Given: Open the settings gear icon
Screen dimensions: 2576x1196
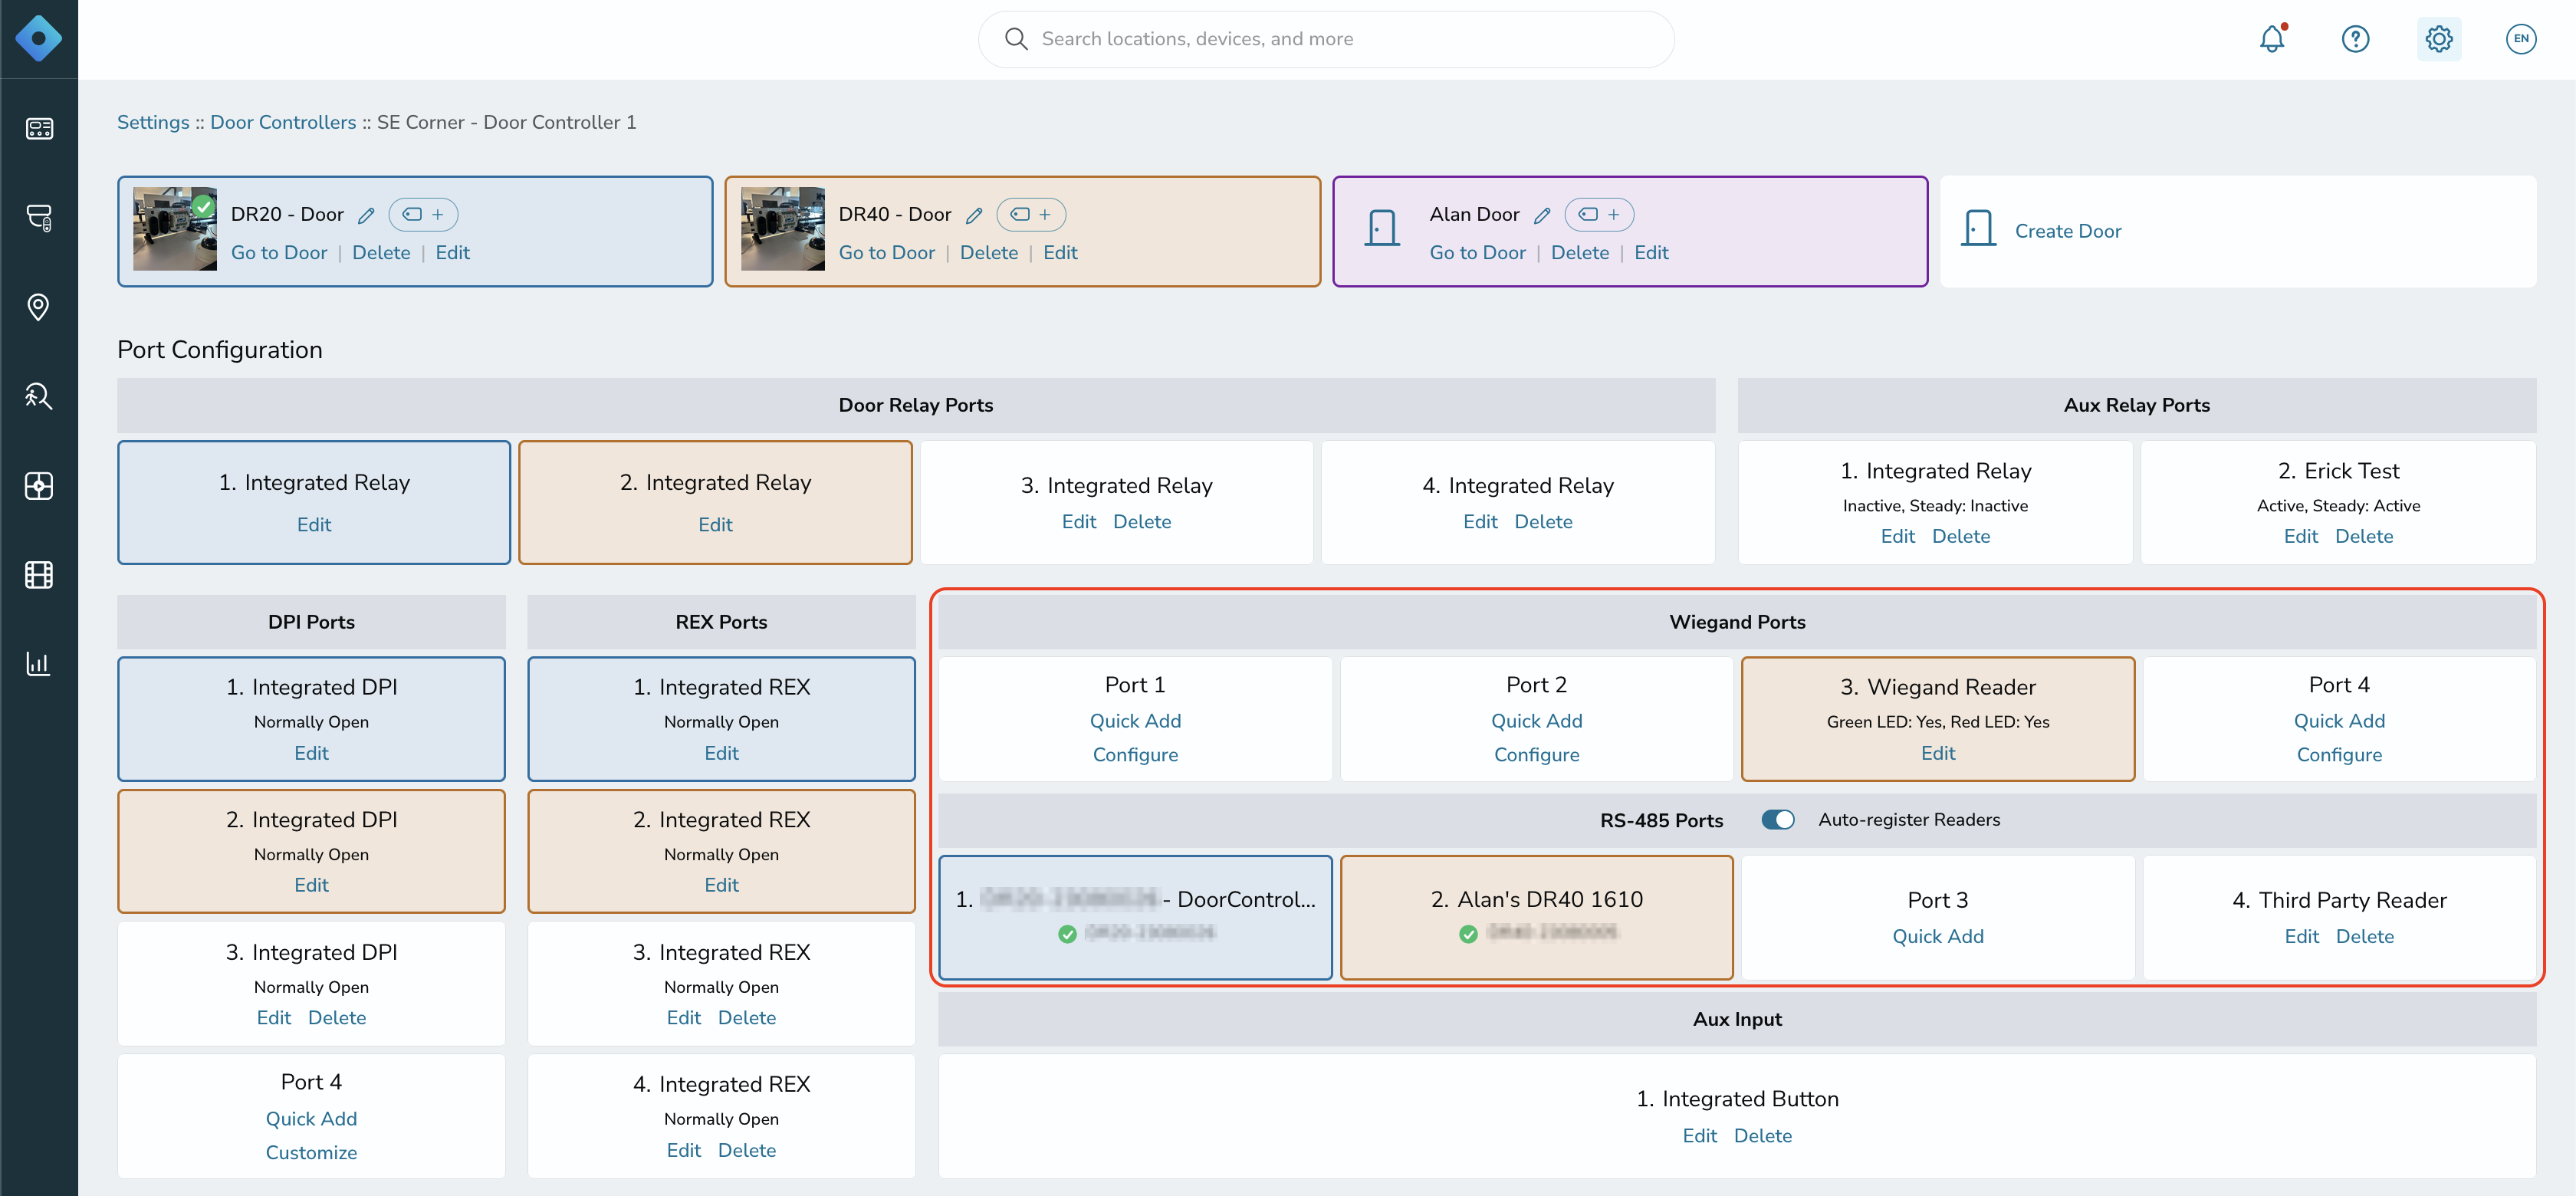Looking at the screenshot, I should coord(2439,39).
